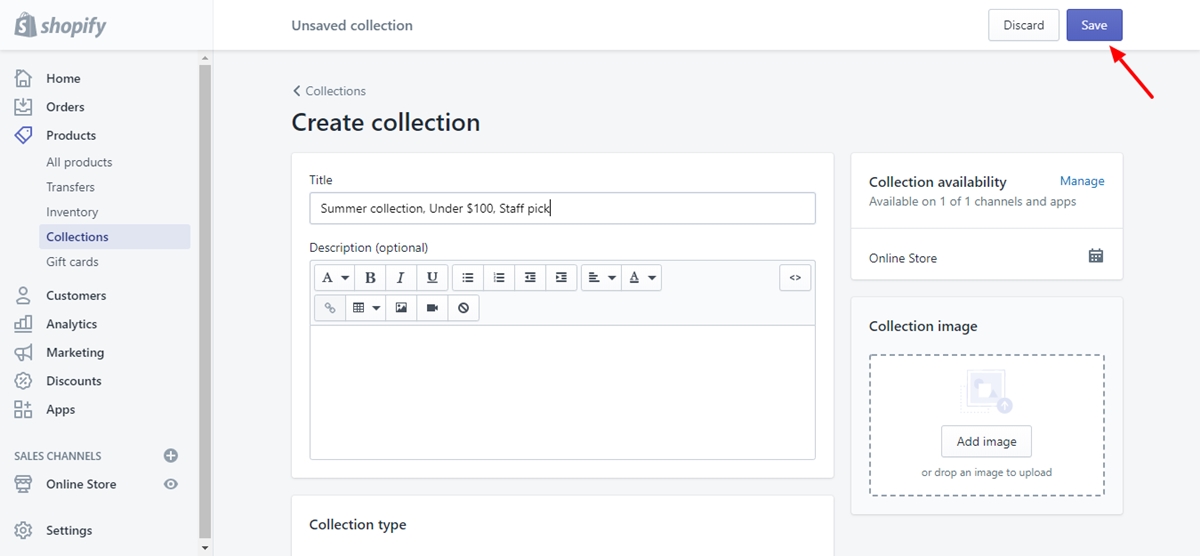
Task: Go to Orders in the sidebar
Action: tap(65, 107)
